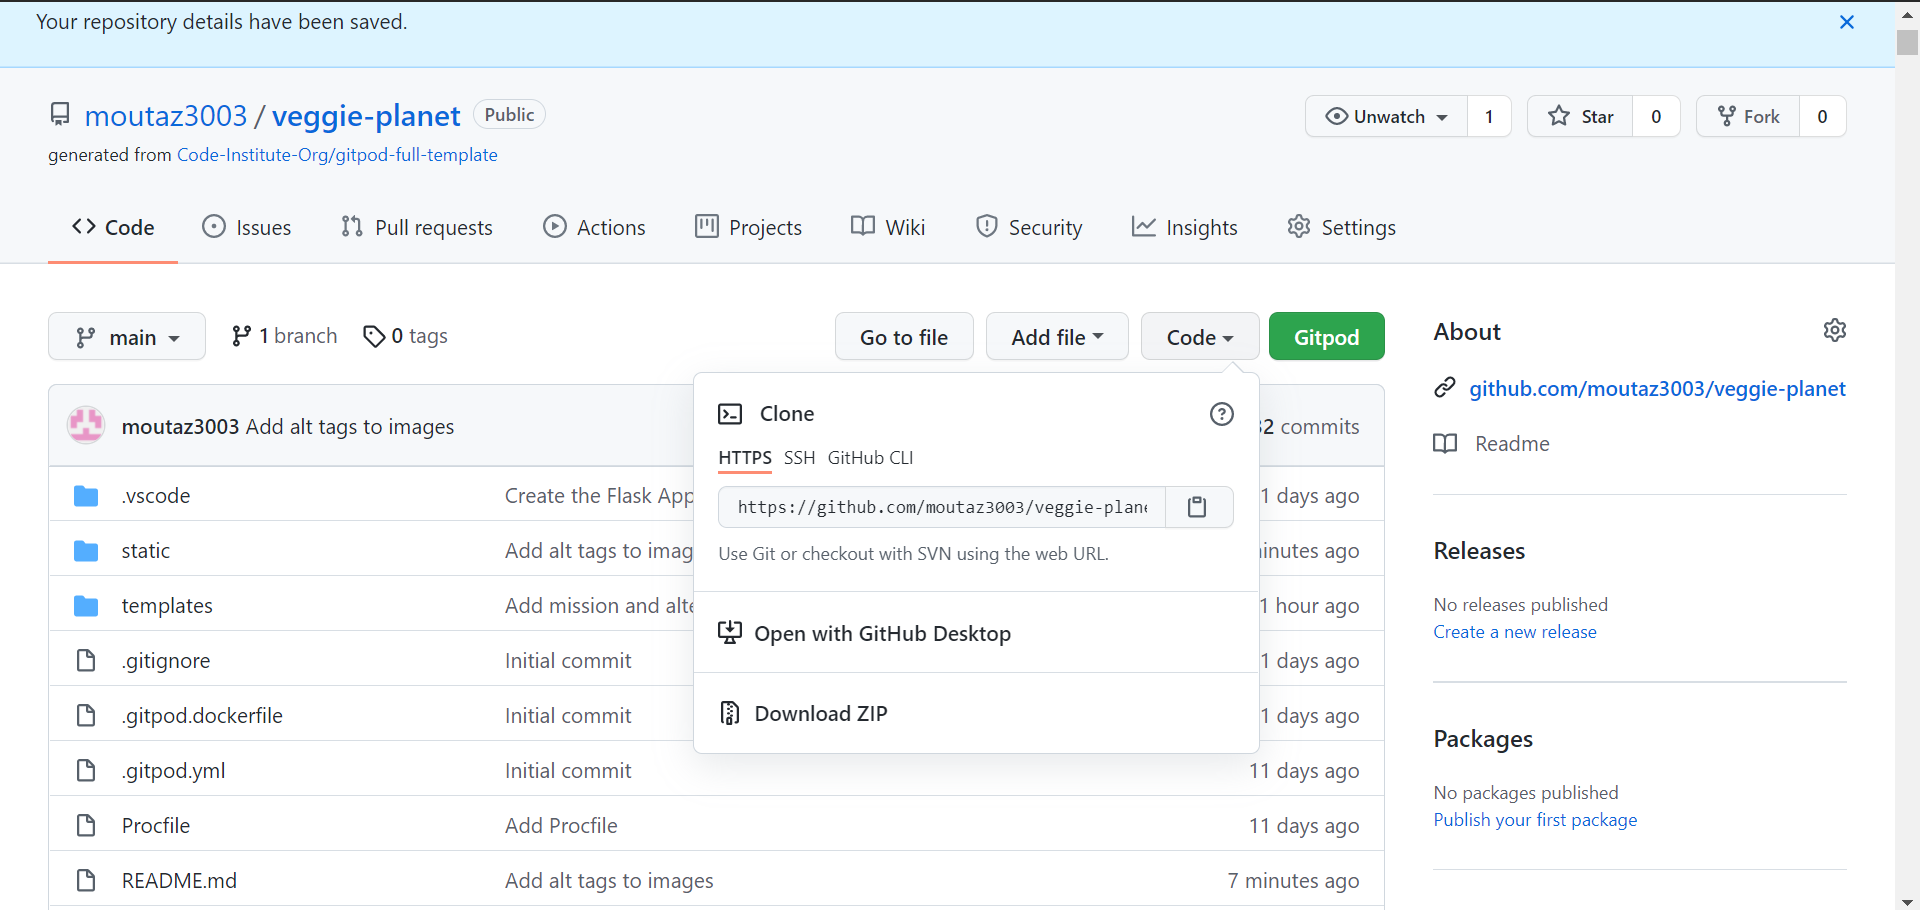Click the tag icon beside 0 tags

374,337
